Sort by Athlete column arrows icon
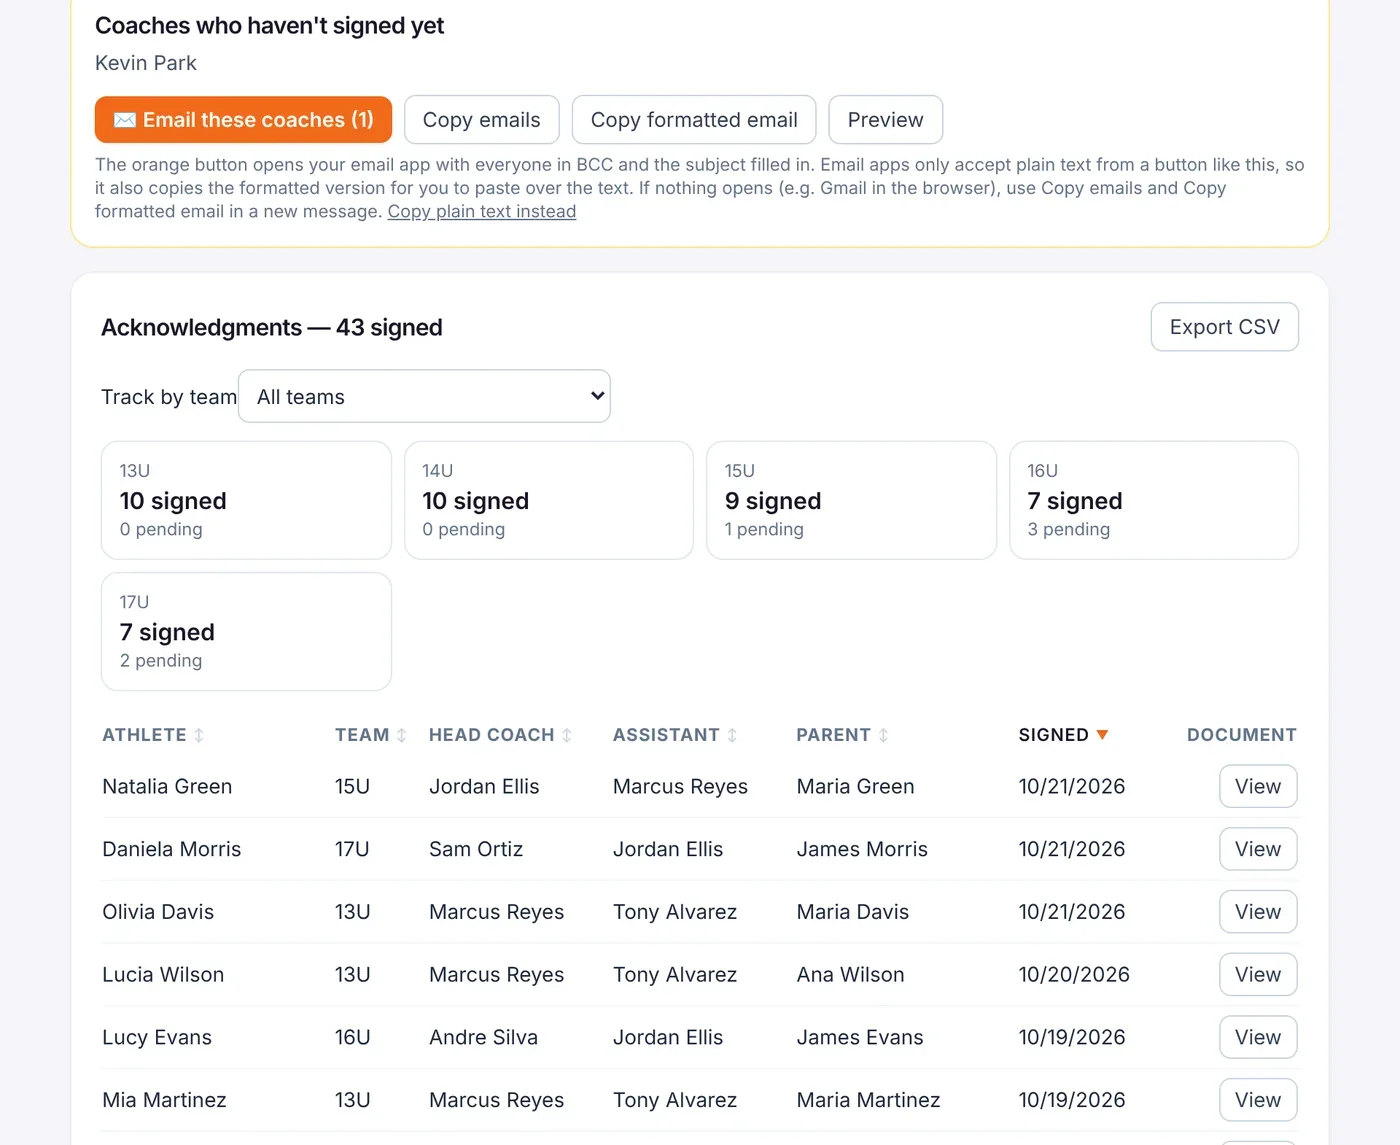This screenshot has height=1145, width=1400. coord(199,735)
